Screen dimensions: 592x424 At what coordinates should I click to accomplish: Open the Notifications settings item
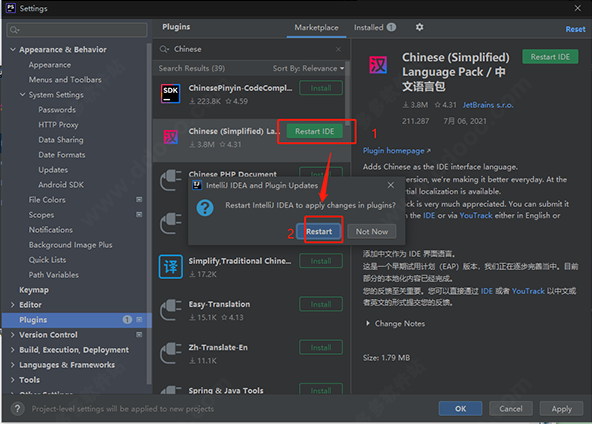51,230
